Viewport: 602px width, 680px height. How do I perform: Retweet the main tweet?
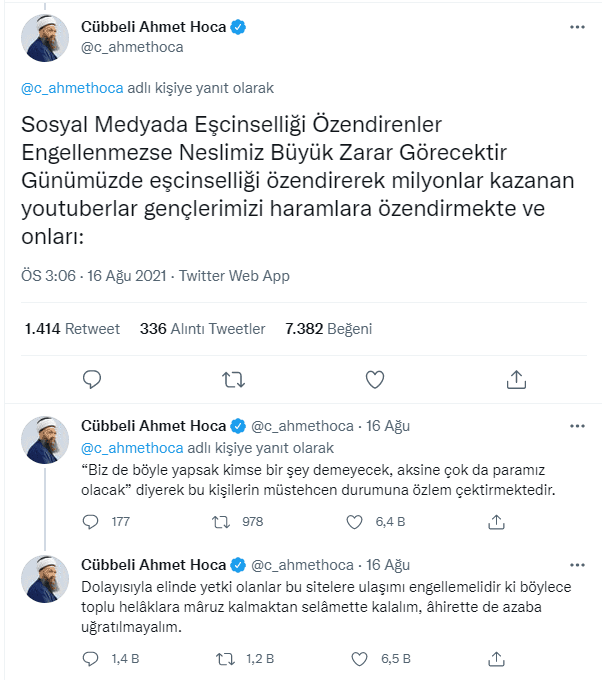point(233,379)
